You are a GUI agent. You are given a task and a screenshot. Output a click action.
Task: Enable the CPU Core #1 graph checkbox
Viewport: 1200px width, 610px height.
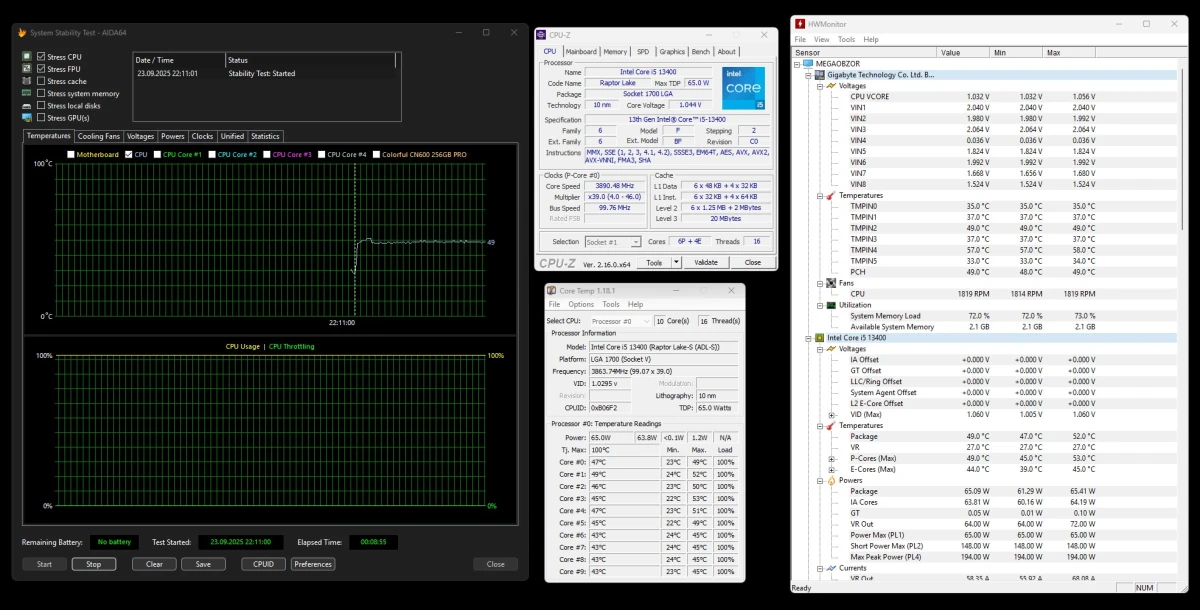point(157,154)
